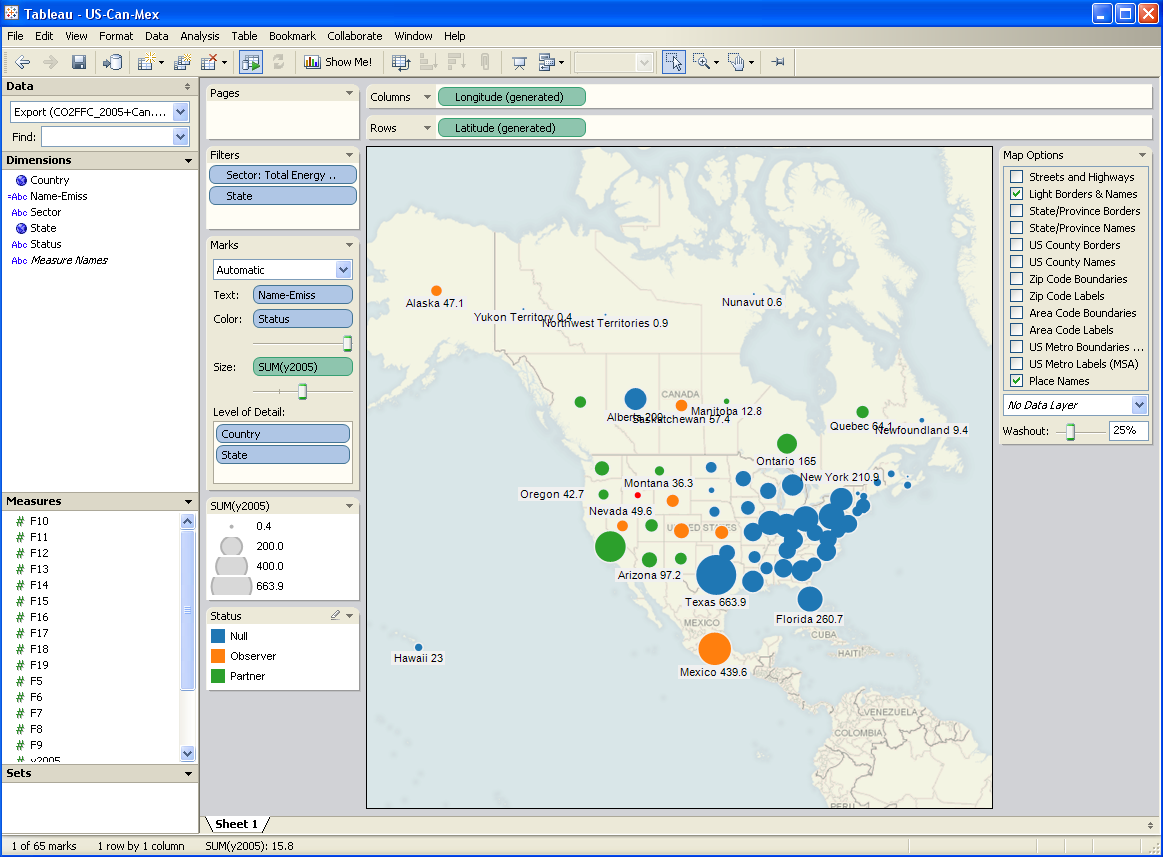Click the presentation mode icon

519,62
